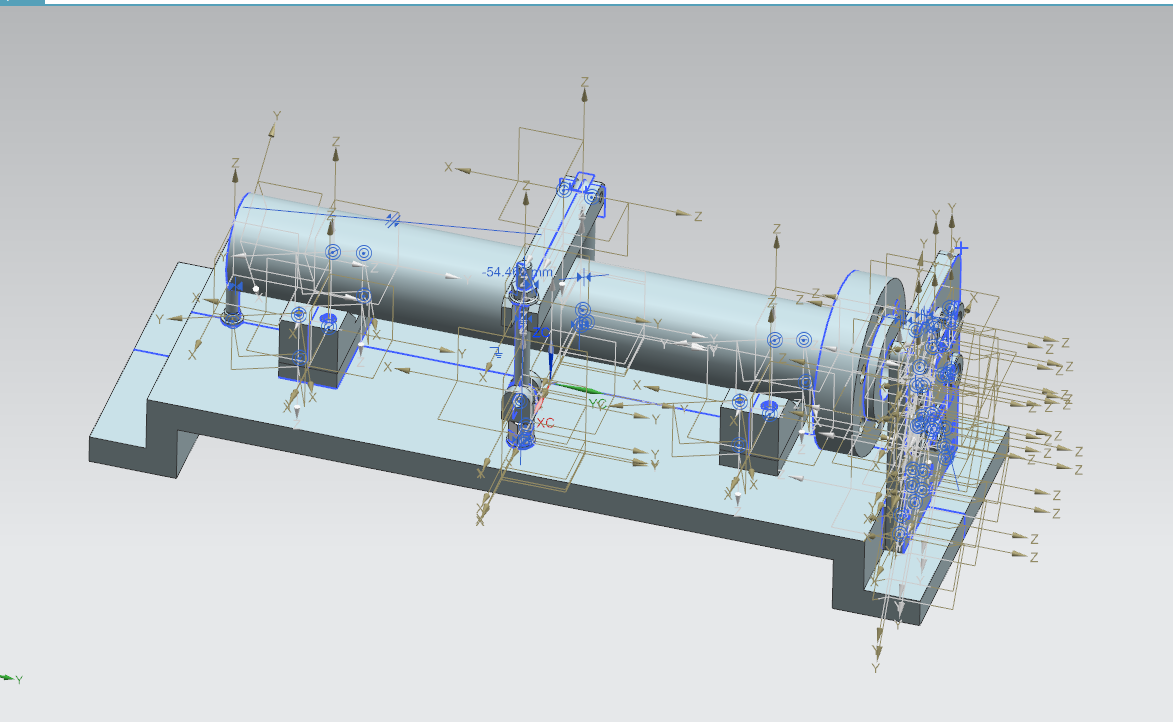Viewport: 1173px width, 722px height.
Task: Select the X datum label left of clamp bar top
Action: 448,167
